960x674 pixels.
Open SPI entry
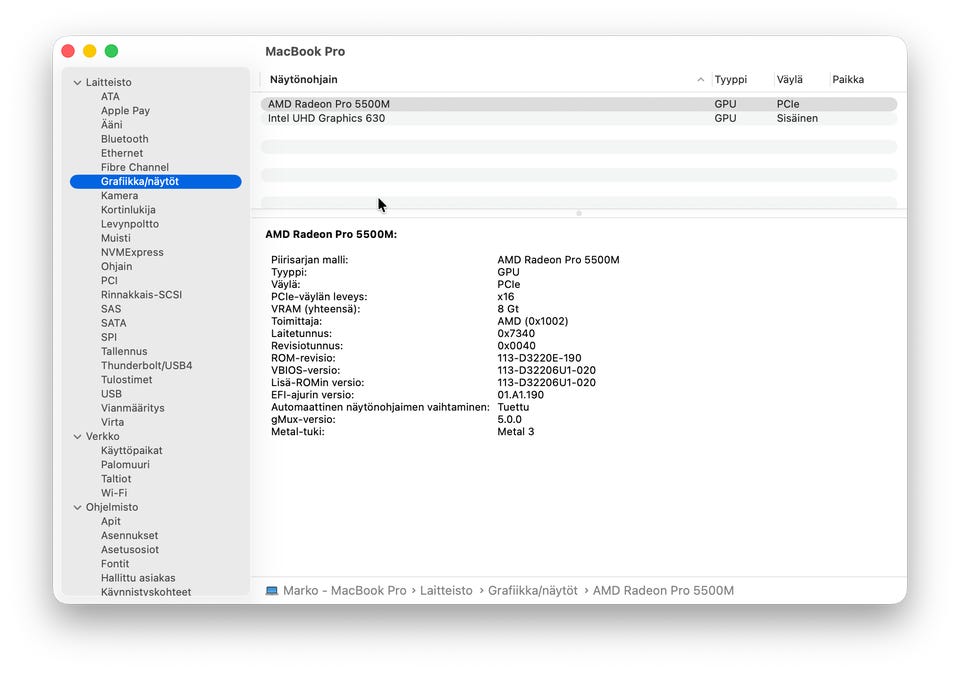pyautogui.click(x=108, y=337)
